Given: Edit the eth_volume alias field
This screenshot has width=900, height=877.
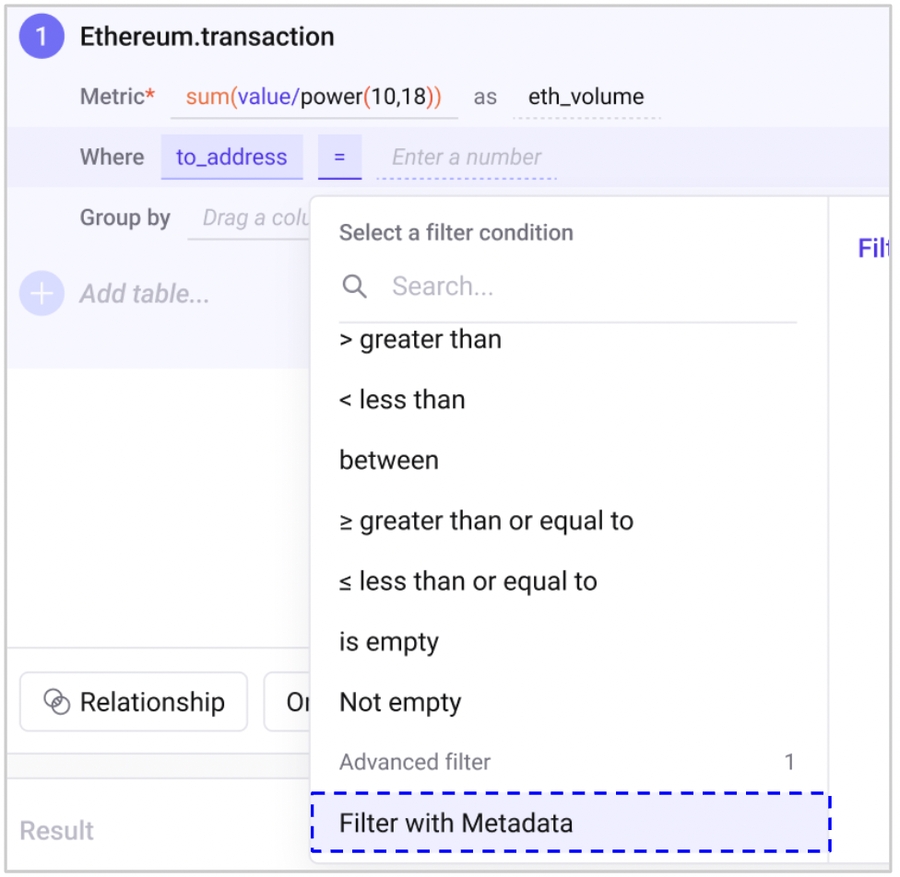Looking at the screenshot, I should pyautogui.click(x=586, y=97).
